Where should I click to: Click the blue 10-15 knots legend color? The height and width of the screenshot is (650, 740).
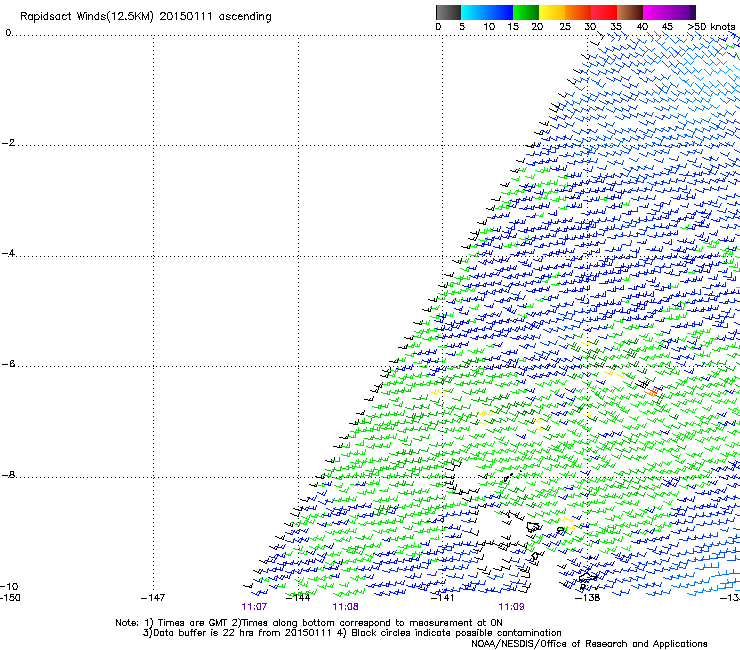500,12
